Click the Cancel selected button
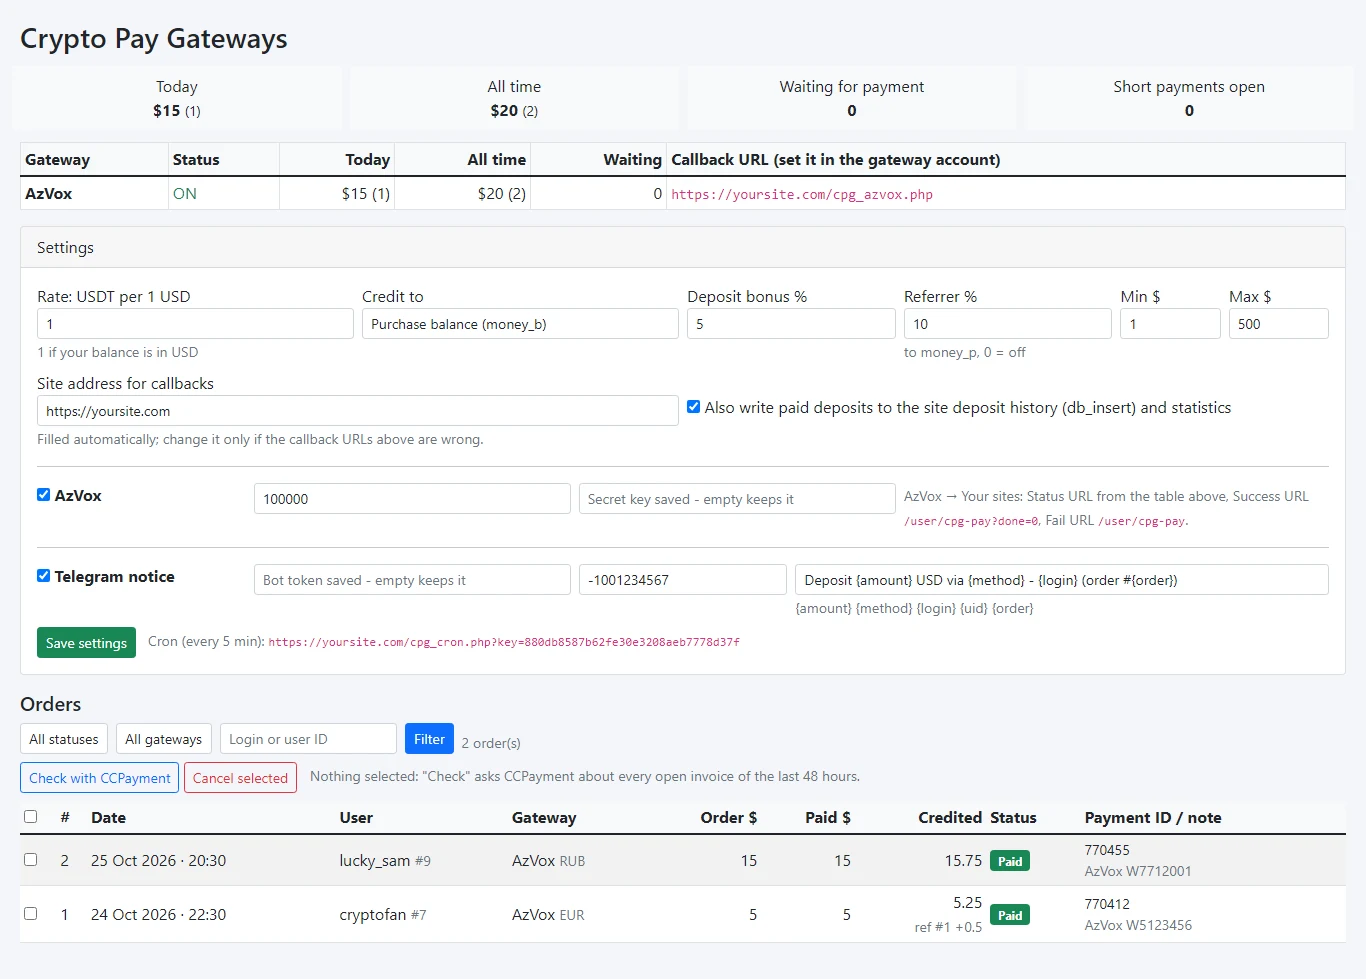 click(x=240, y=778)
